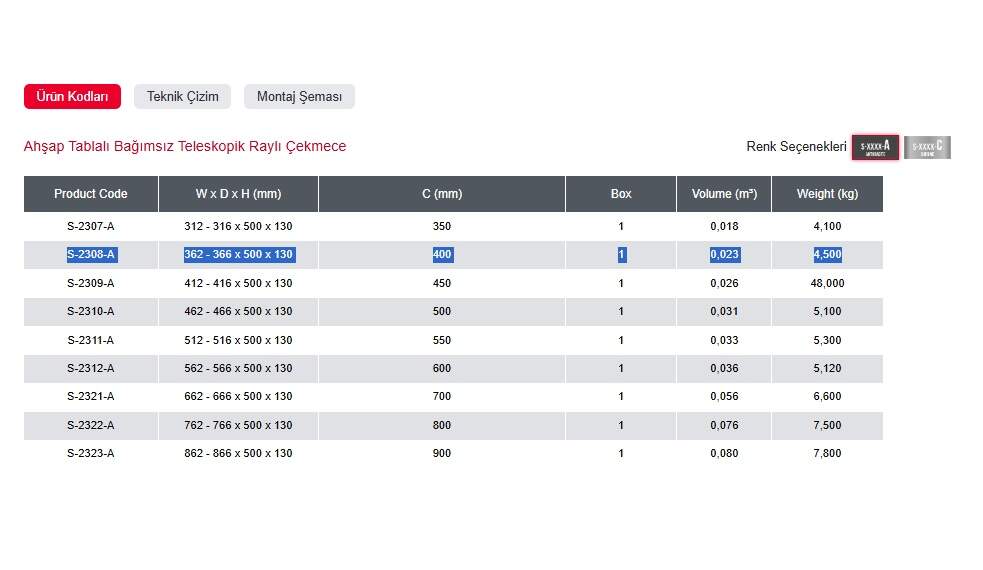The image size is (983, 570).
Task: Select the S-2312-A product code cell
Action: pyautogui.click(x=91, y=369)
